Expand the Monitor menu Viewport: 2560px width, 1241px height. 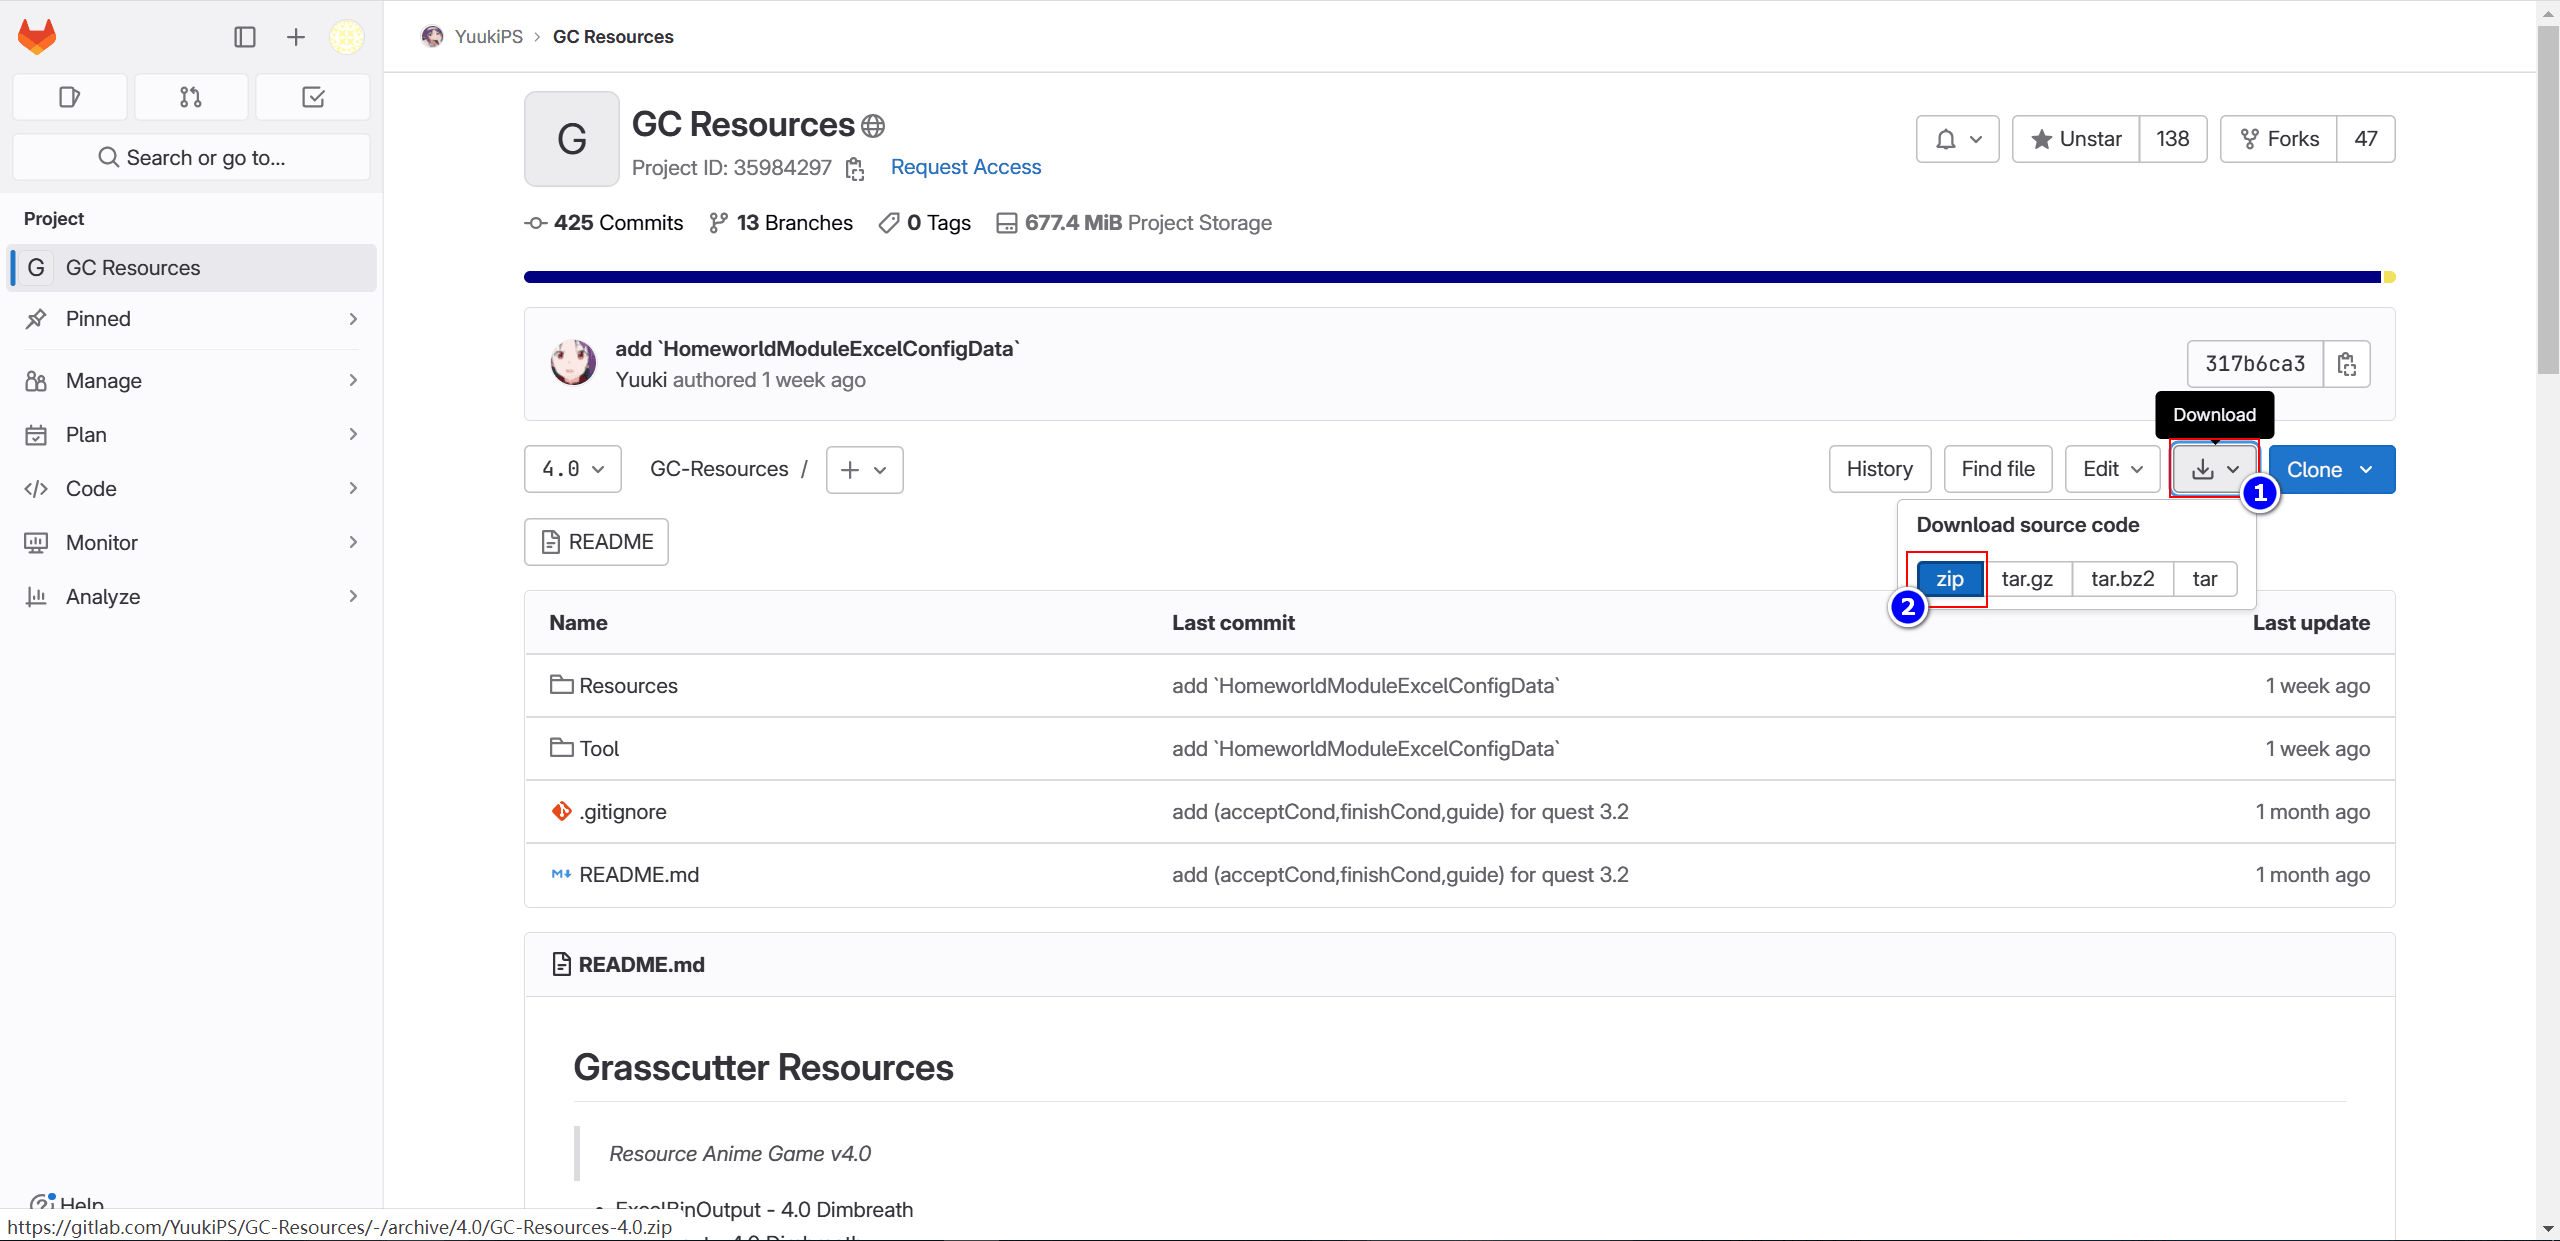(x=192, y=543)
